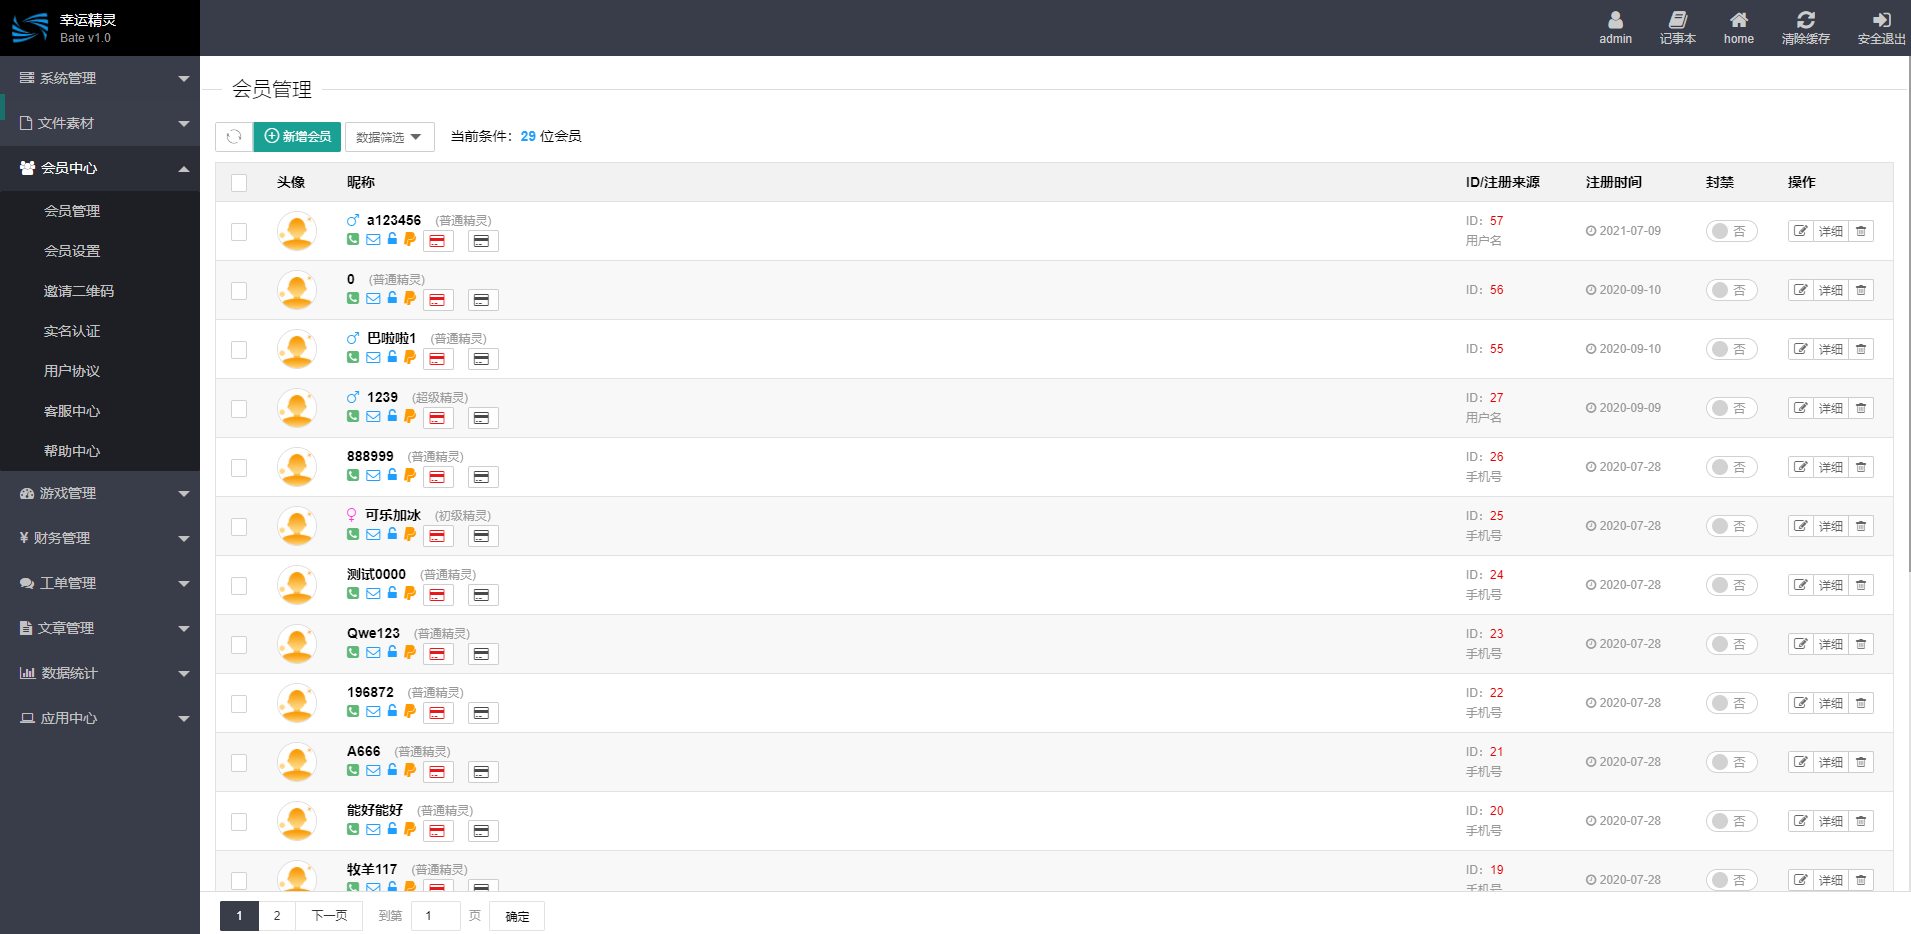1911x934 pixels.
Task: Click the 详细 button for member Qwe123
Action: pos(1831,644)
